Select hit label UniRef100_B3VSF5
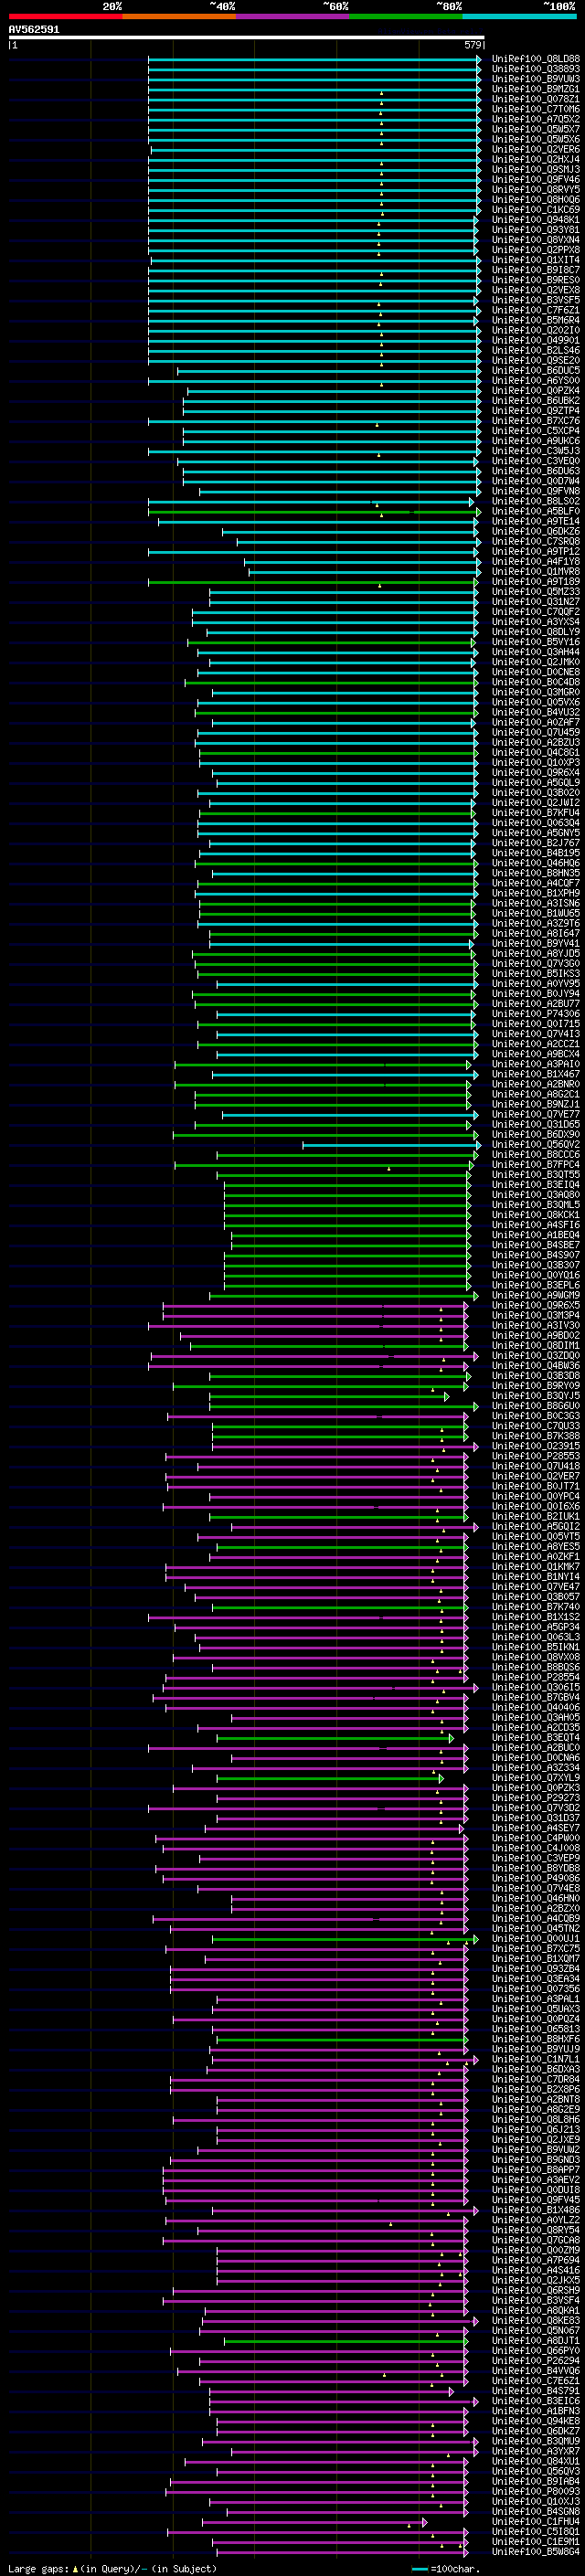585x2576 pixels. [536, 300]
